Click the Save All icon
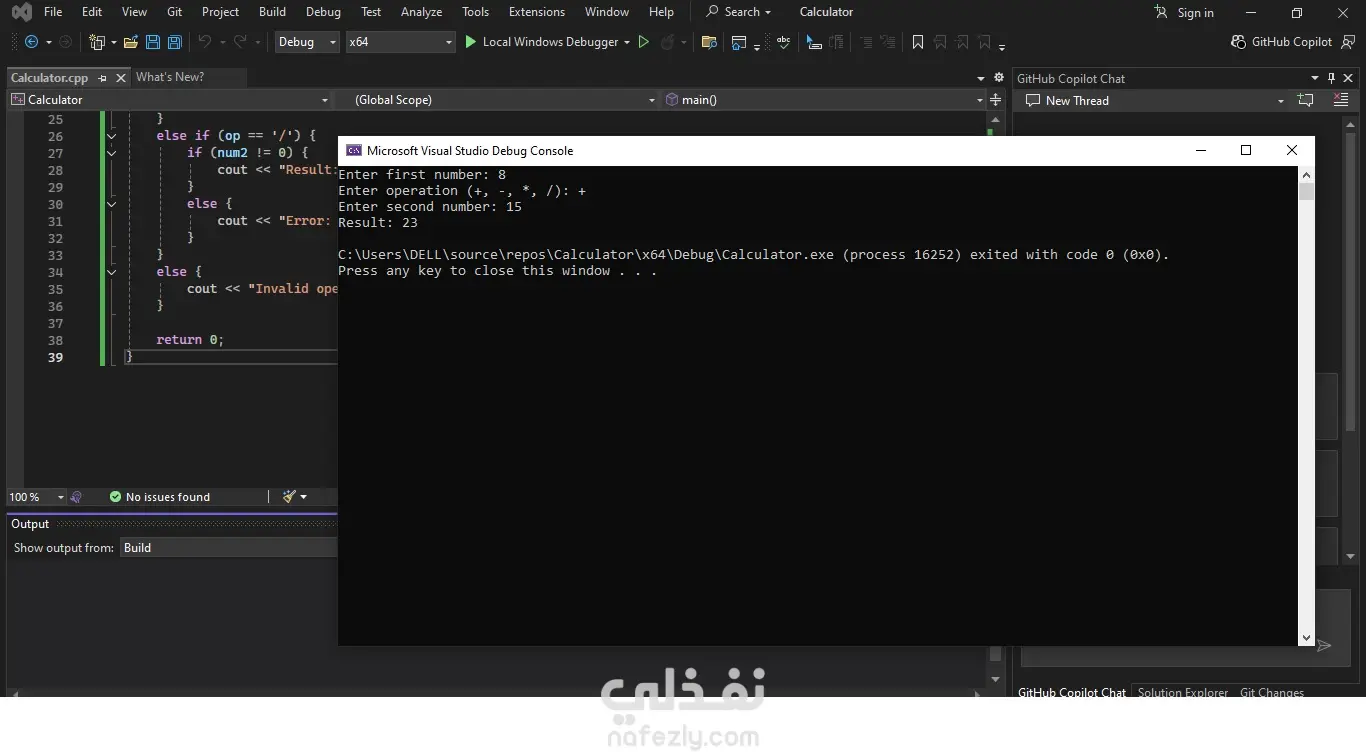This screenshot has height=752, width=1366. [x=174, y=42]
